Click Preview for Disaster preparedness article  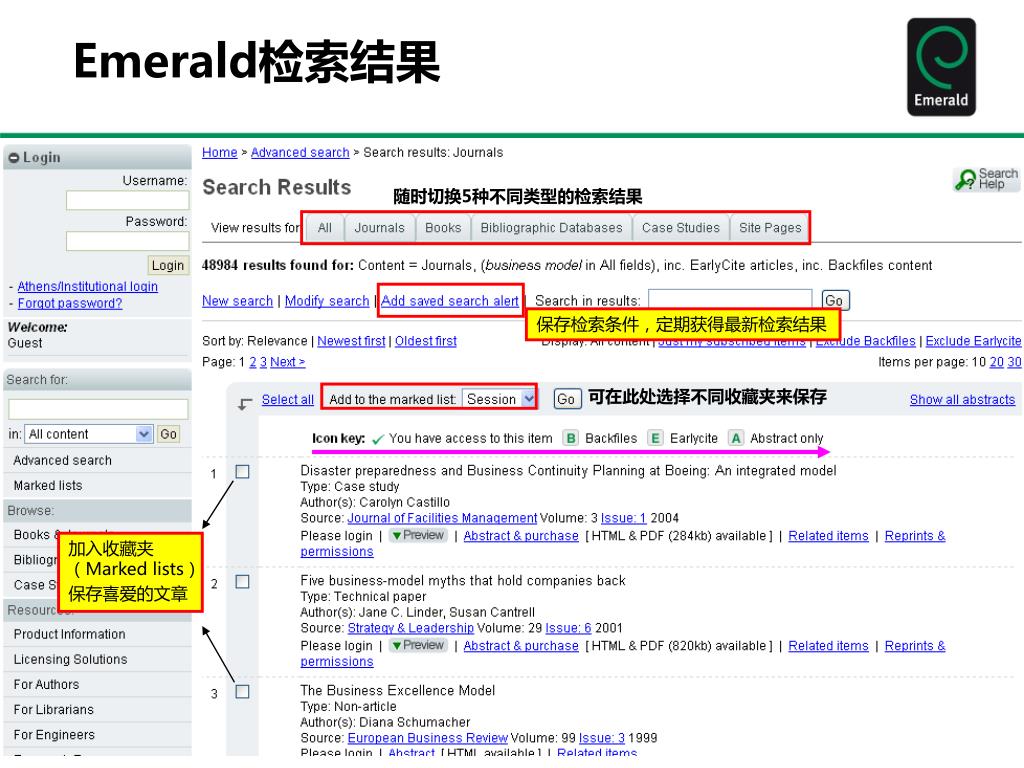[x=418, y=536]
